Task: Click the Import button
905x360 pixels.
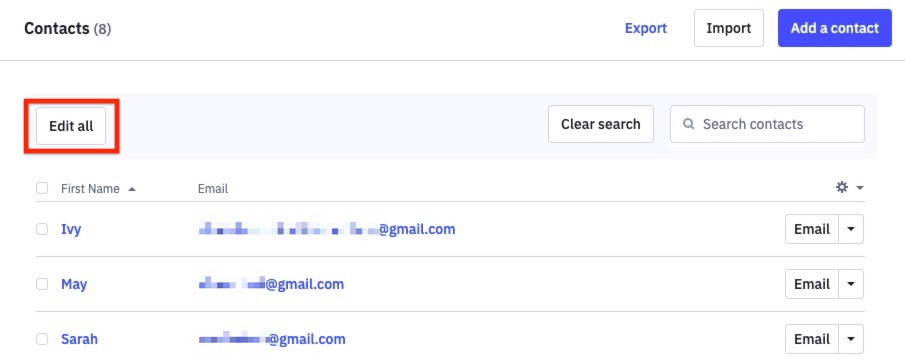Action: click(728, 28)
